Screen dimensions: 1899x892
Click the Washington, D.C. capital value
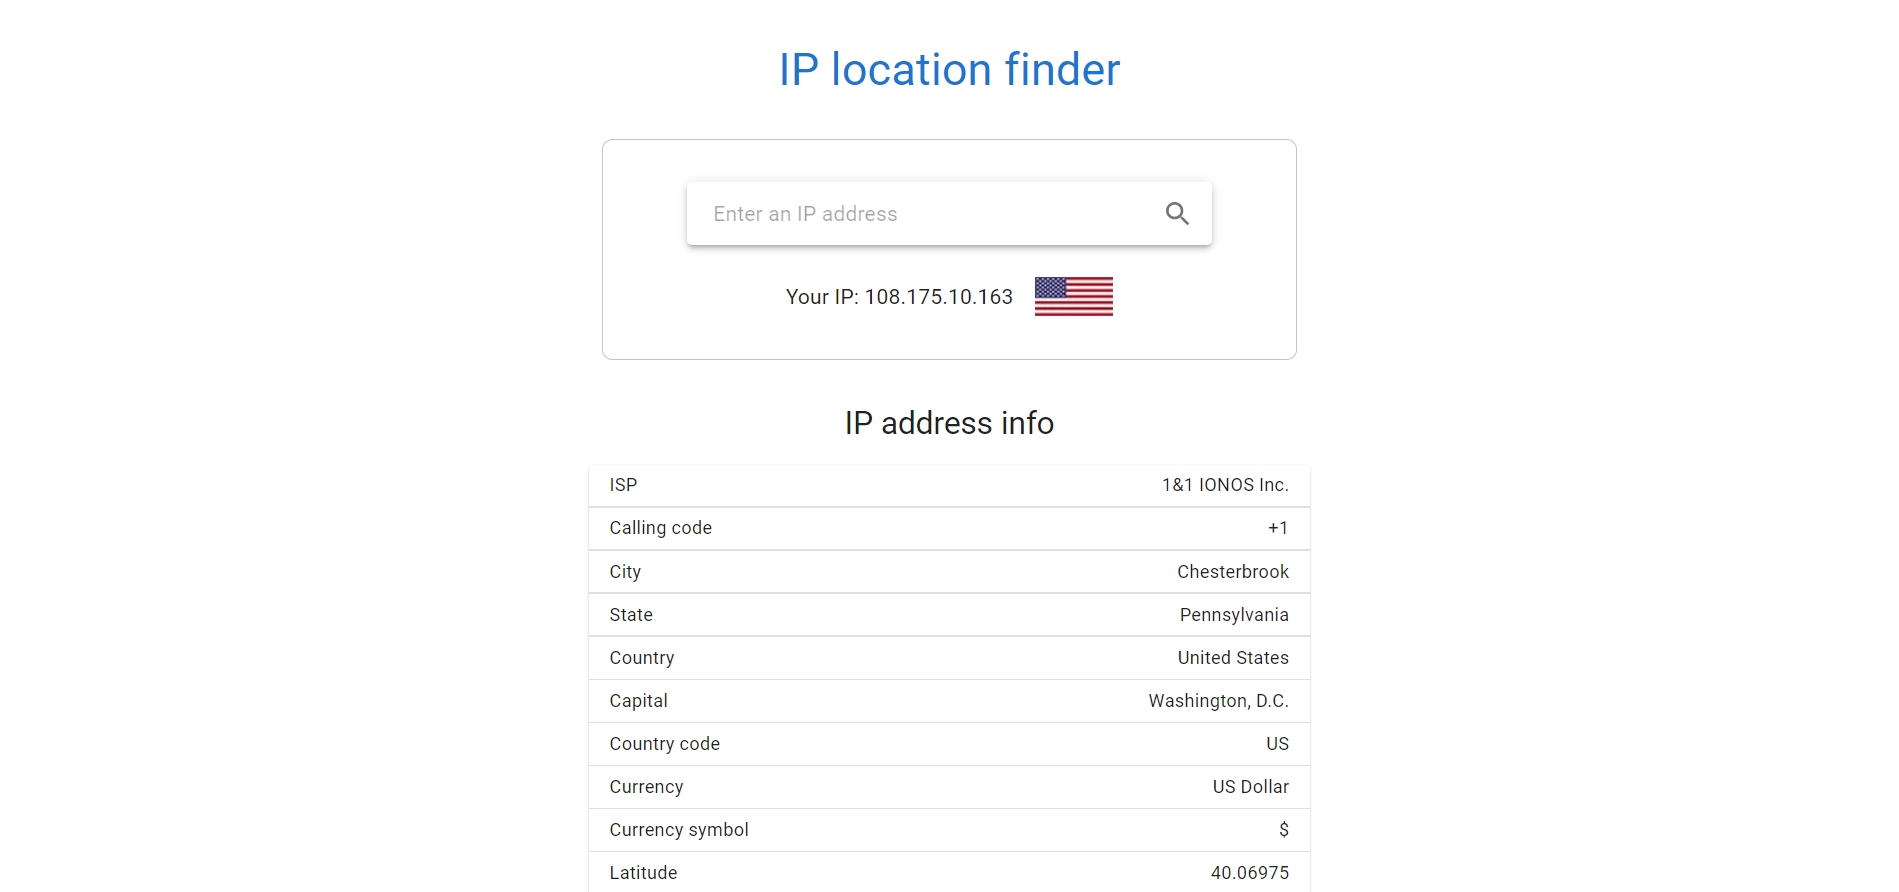1218,701
